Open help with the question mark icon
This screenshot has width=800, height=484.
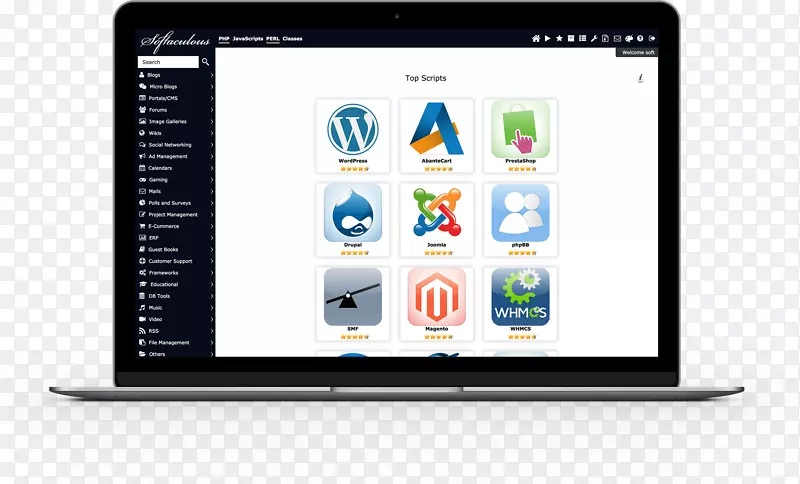(x=640, y=38)
